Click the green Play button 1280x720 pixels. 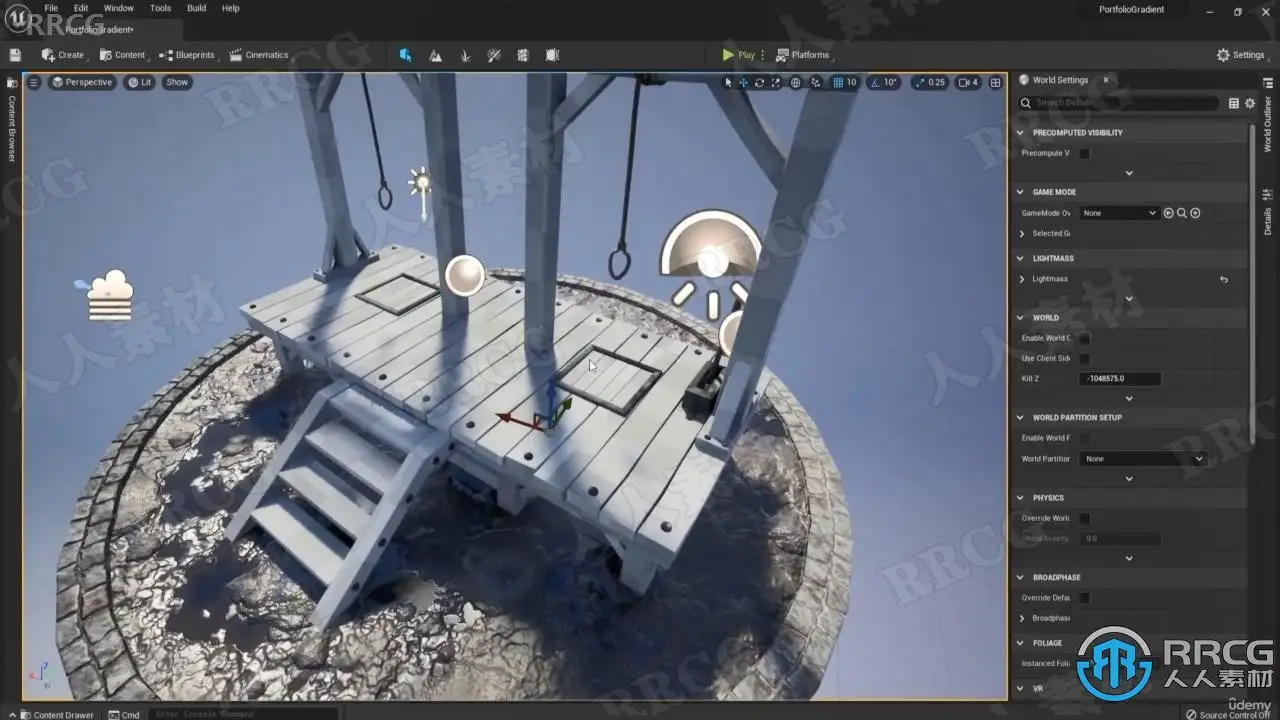(x=738, y=55)
